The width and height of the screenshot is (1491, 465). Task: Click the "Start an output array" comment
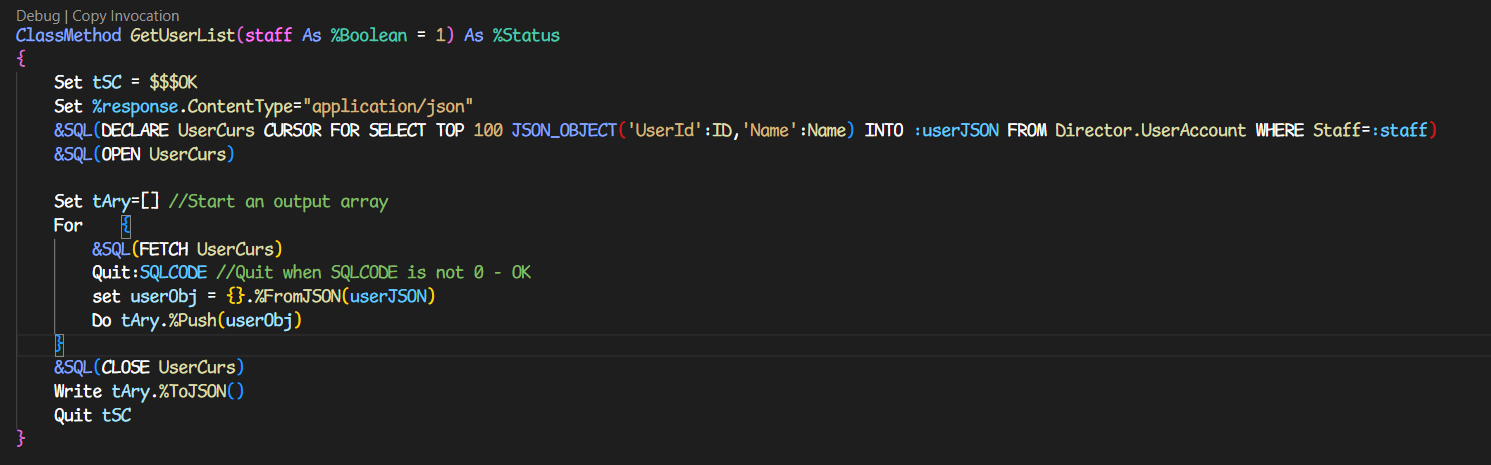(278, 202)
